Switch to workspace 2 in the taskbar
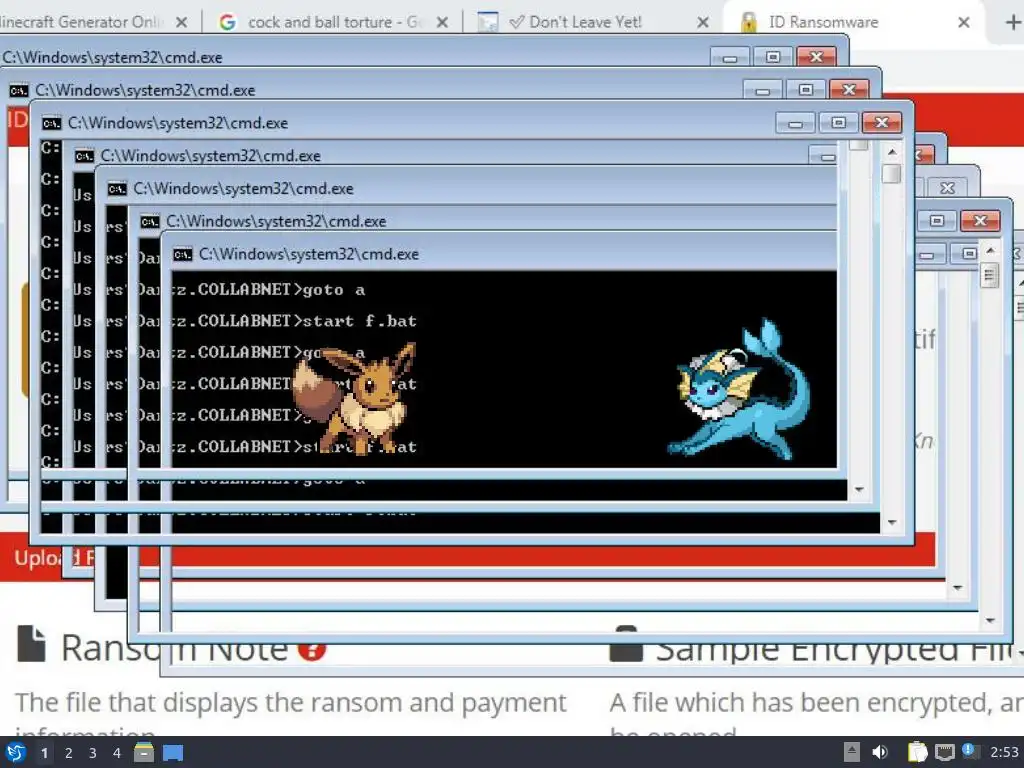The image size is (1024, 768). pyautogui.click(x=69, y=753)
